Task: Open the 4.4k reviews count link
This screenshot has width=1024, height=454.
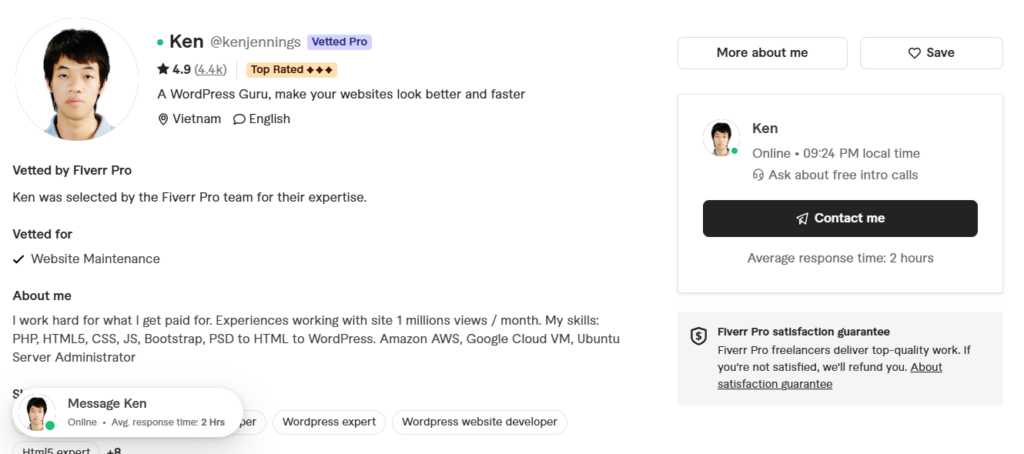Action: (x=210, y=69)
